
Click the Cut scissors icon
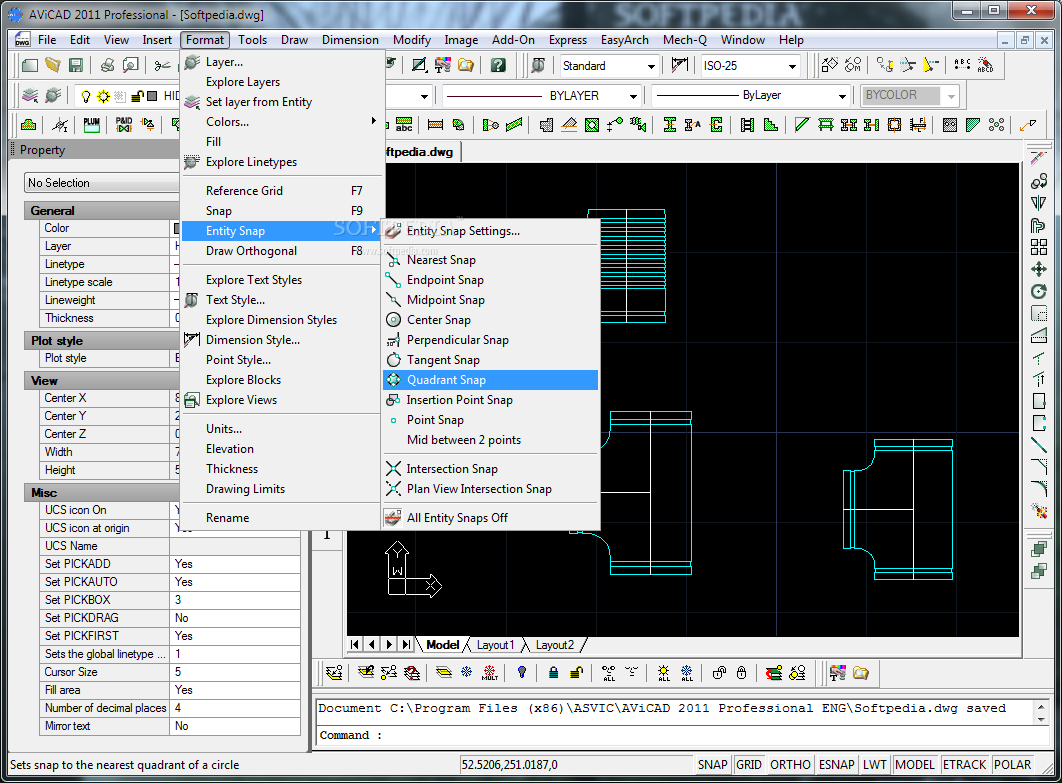click(x=162, y=65)
